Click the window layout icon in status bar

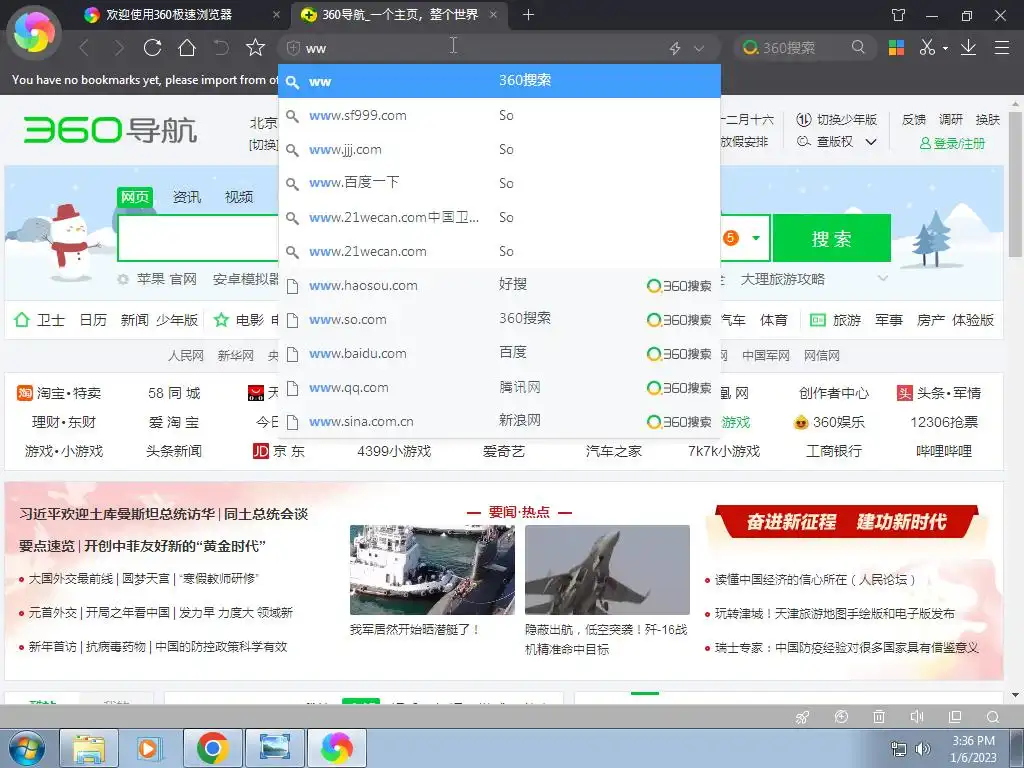(x=955, y=717)
